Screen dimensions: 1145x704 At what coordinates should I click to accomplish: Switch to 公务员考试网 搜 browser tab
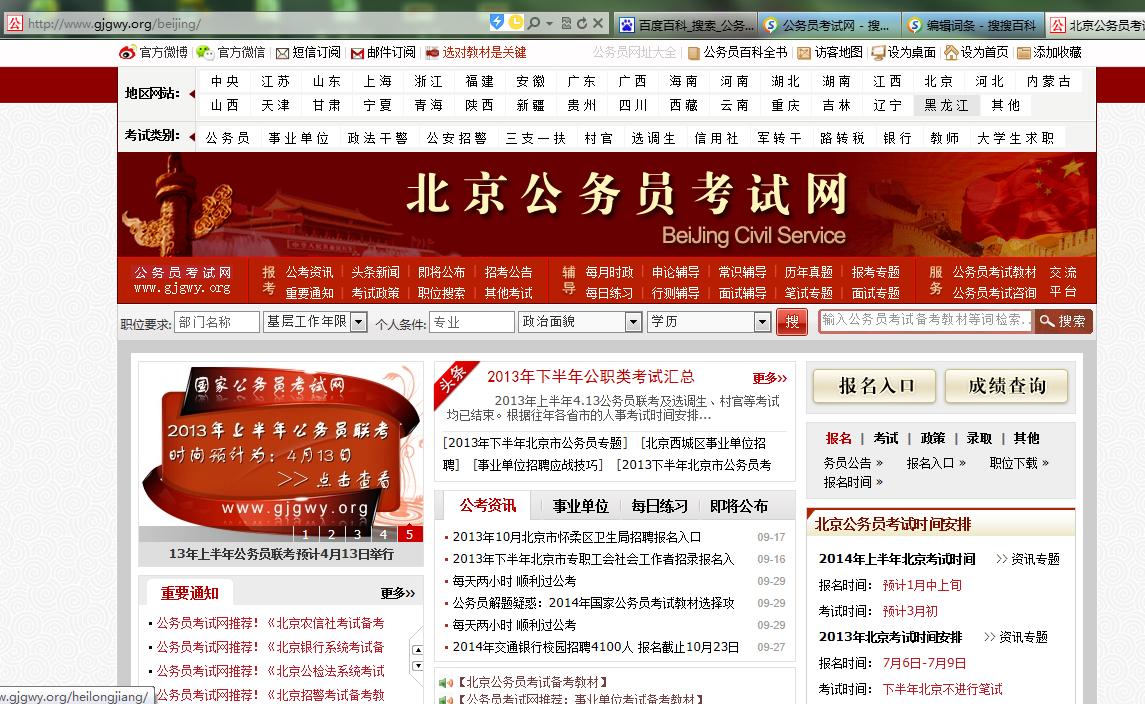830,25
